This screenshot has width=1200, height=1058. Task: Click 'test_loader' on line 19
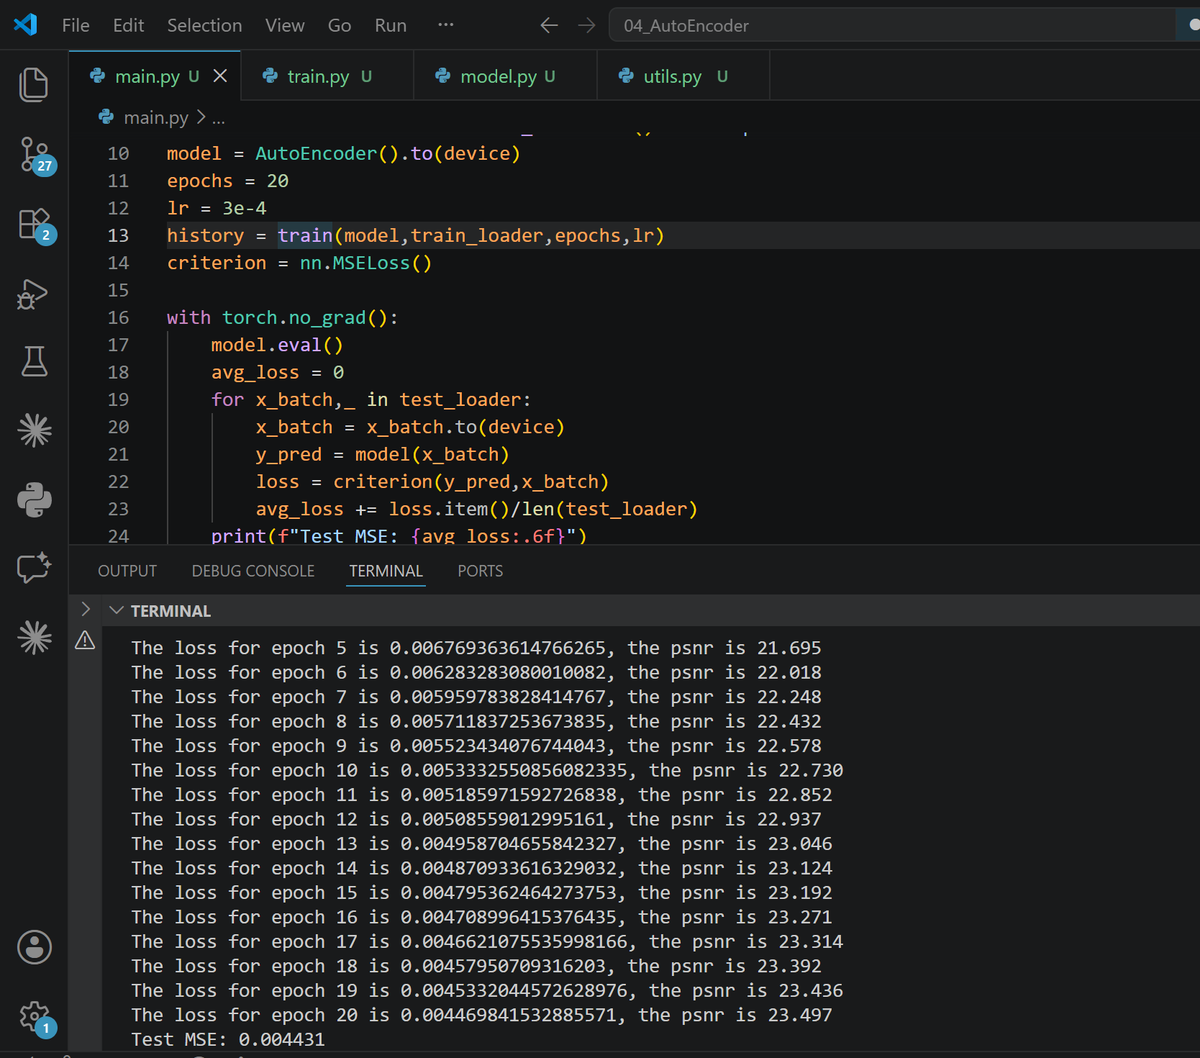460,400
